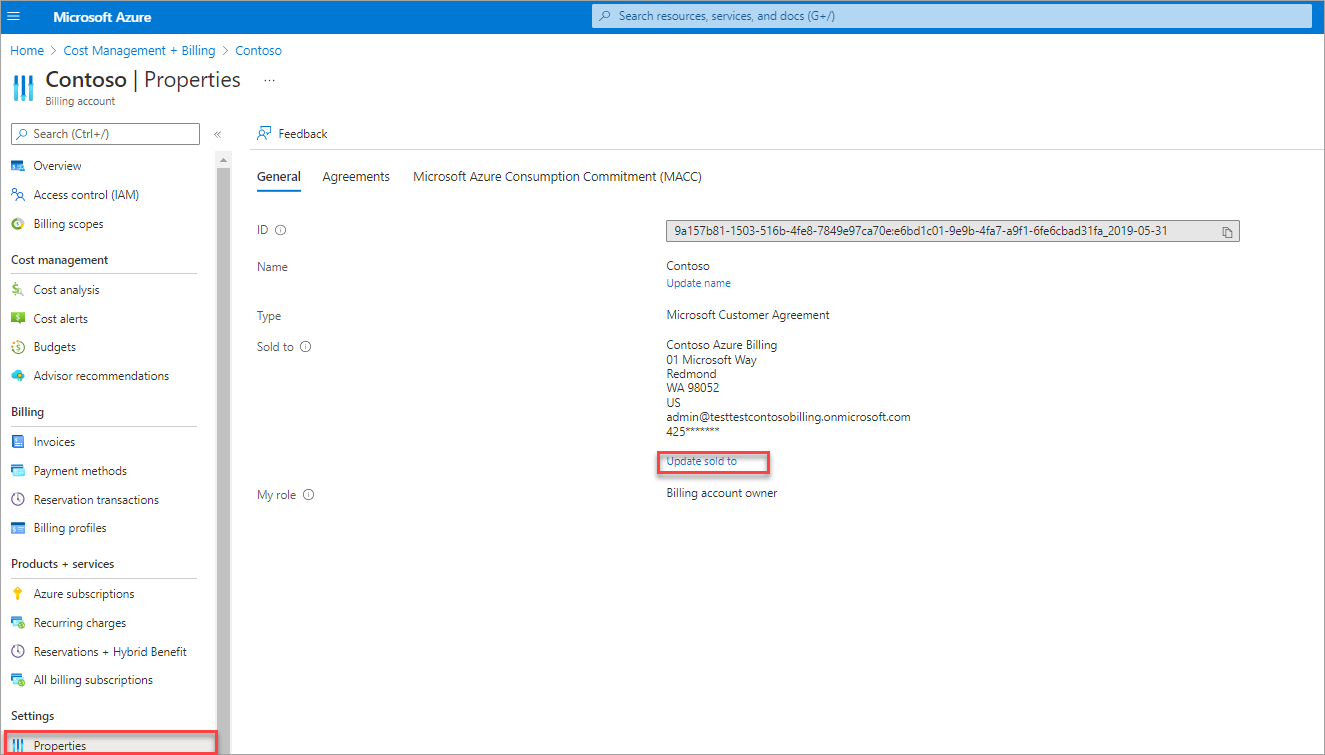Click the Cost alerts icon
This screenshot has width=1325, height=755.
18,319
